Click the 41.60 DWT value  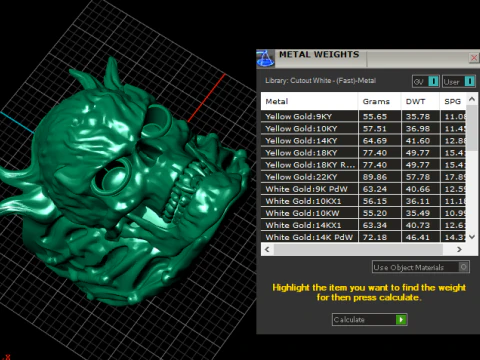418,141
